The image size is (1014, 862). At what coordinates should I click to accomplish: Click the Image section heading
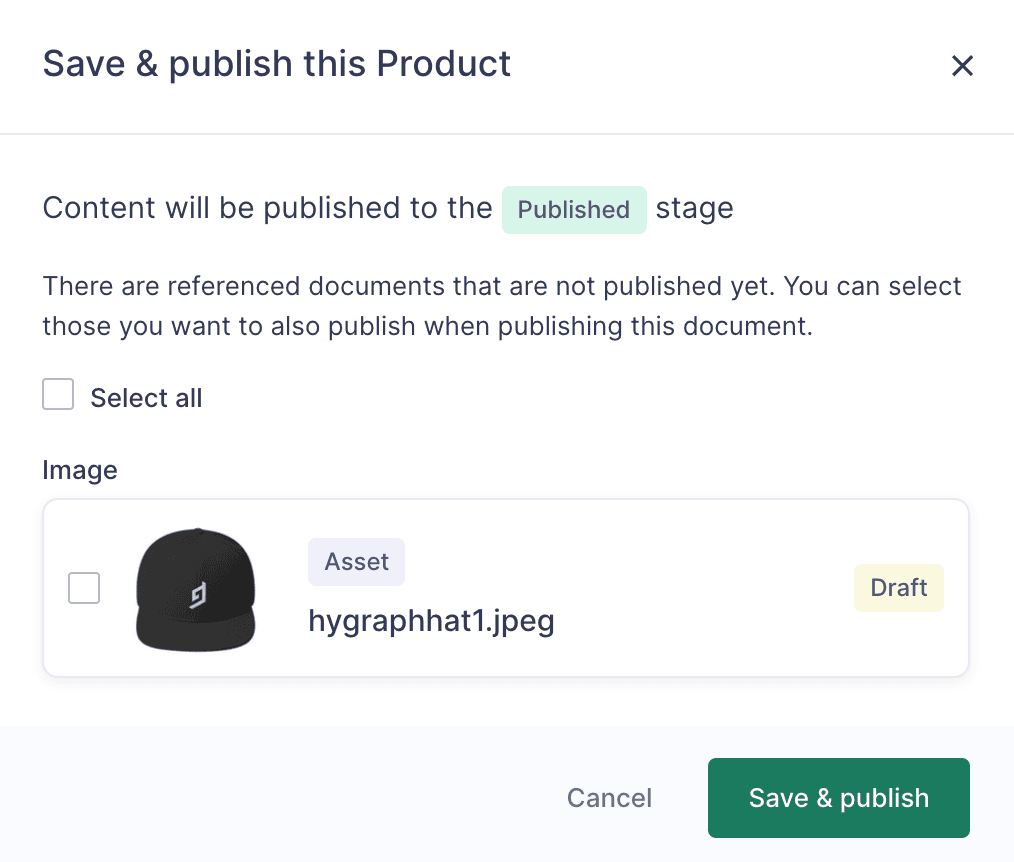pyautogui.click(x=80, y=470)
